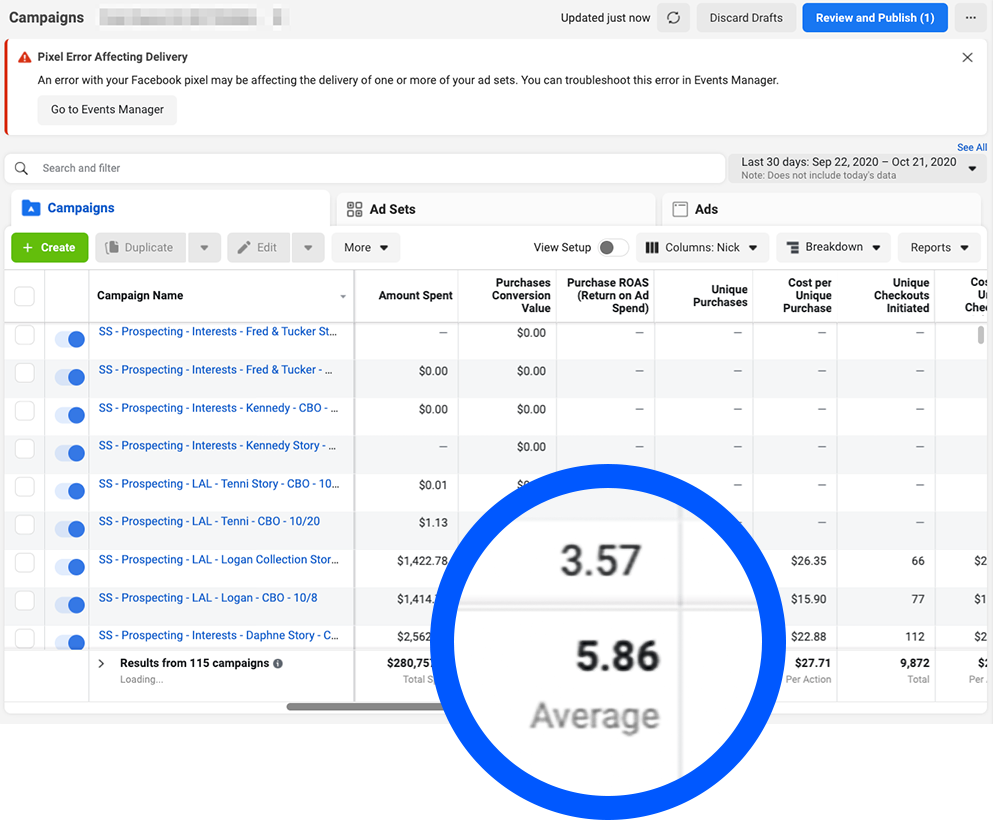Click the Unique Purchases column header

pyautogui.click(x=720, y=296)
